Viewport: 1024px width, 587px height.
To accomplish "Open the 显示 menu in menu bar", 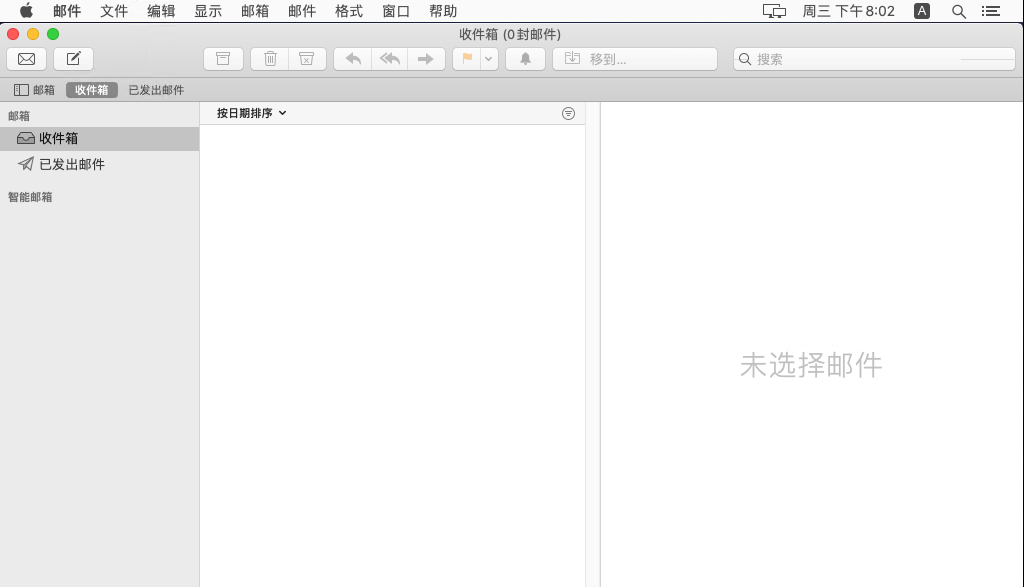I will click(208, 11).
